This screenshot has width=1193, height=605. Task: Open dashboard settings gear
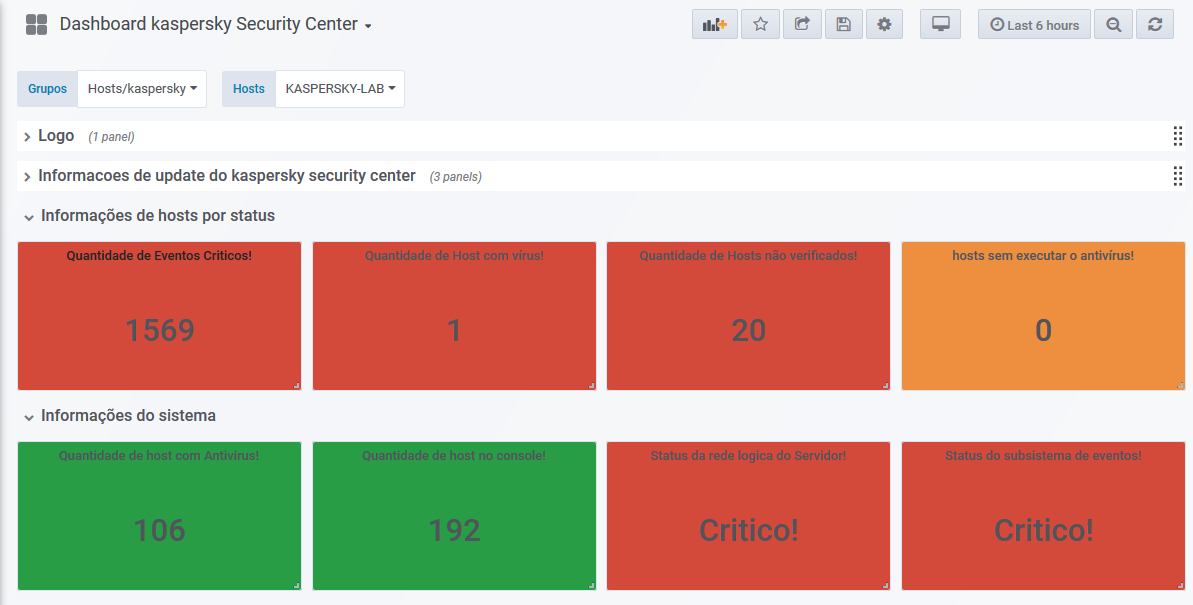884,25
